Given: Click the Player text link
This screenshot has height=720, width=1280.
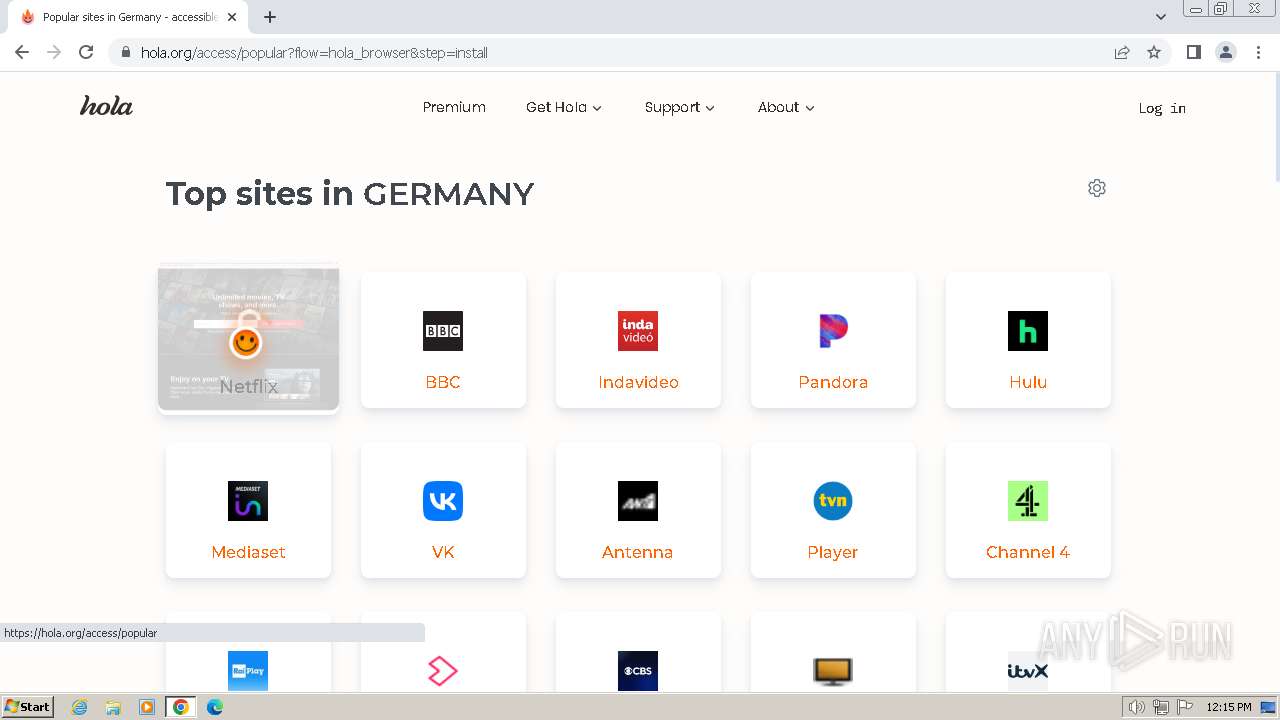Looking at the screenshot, I should tap(833, 552).
